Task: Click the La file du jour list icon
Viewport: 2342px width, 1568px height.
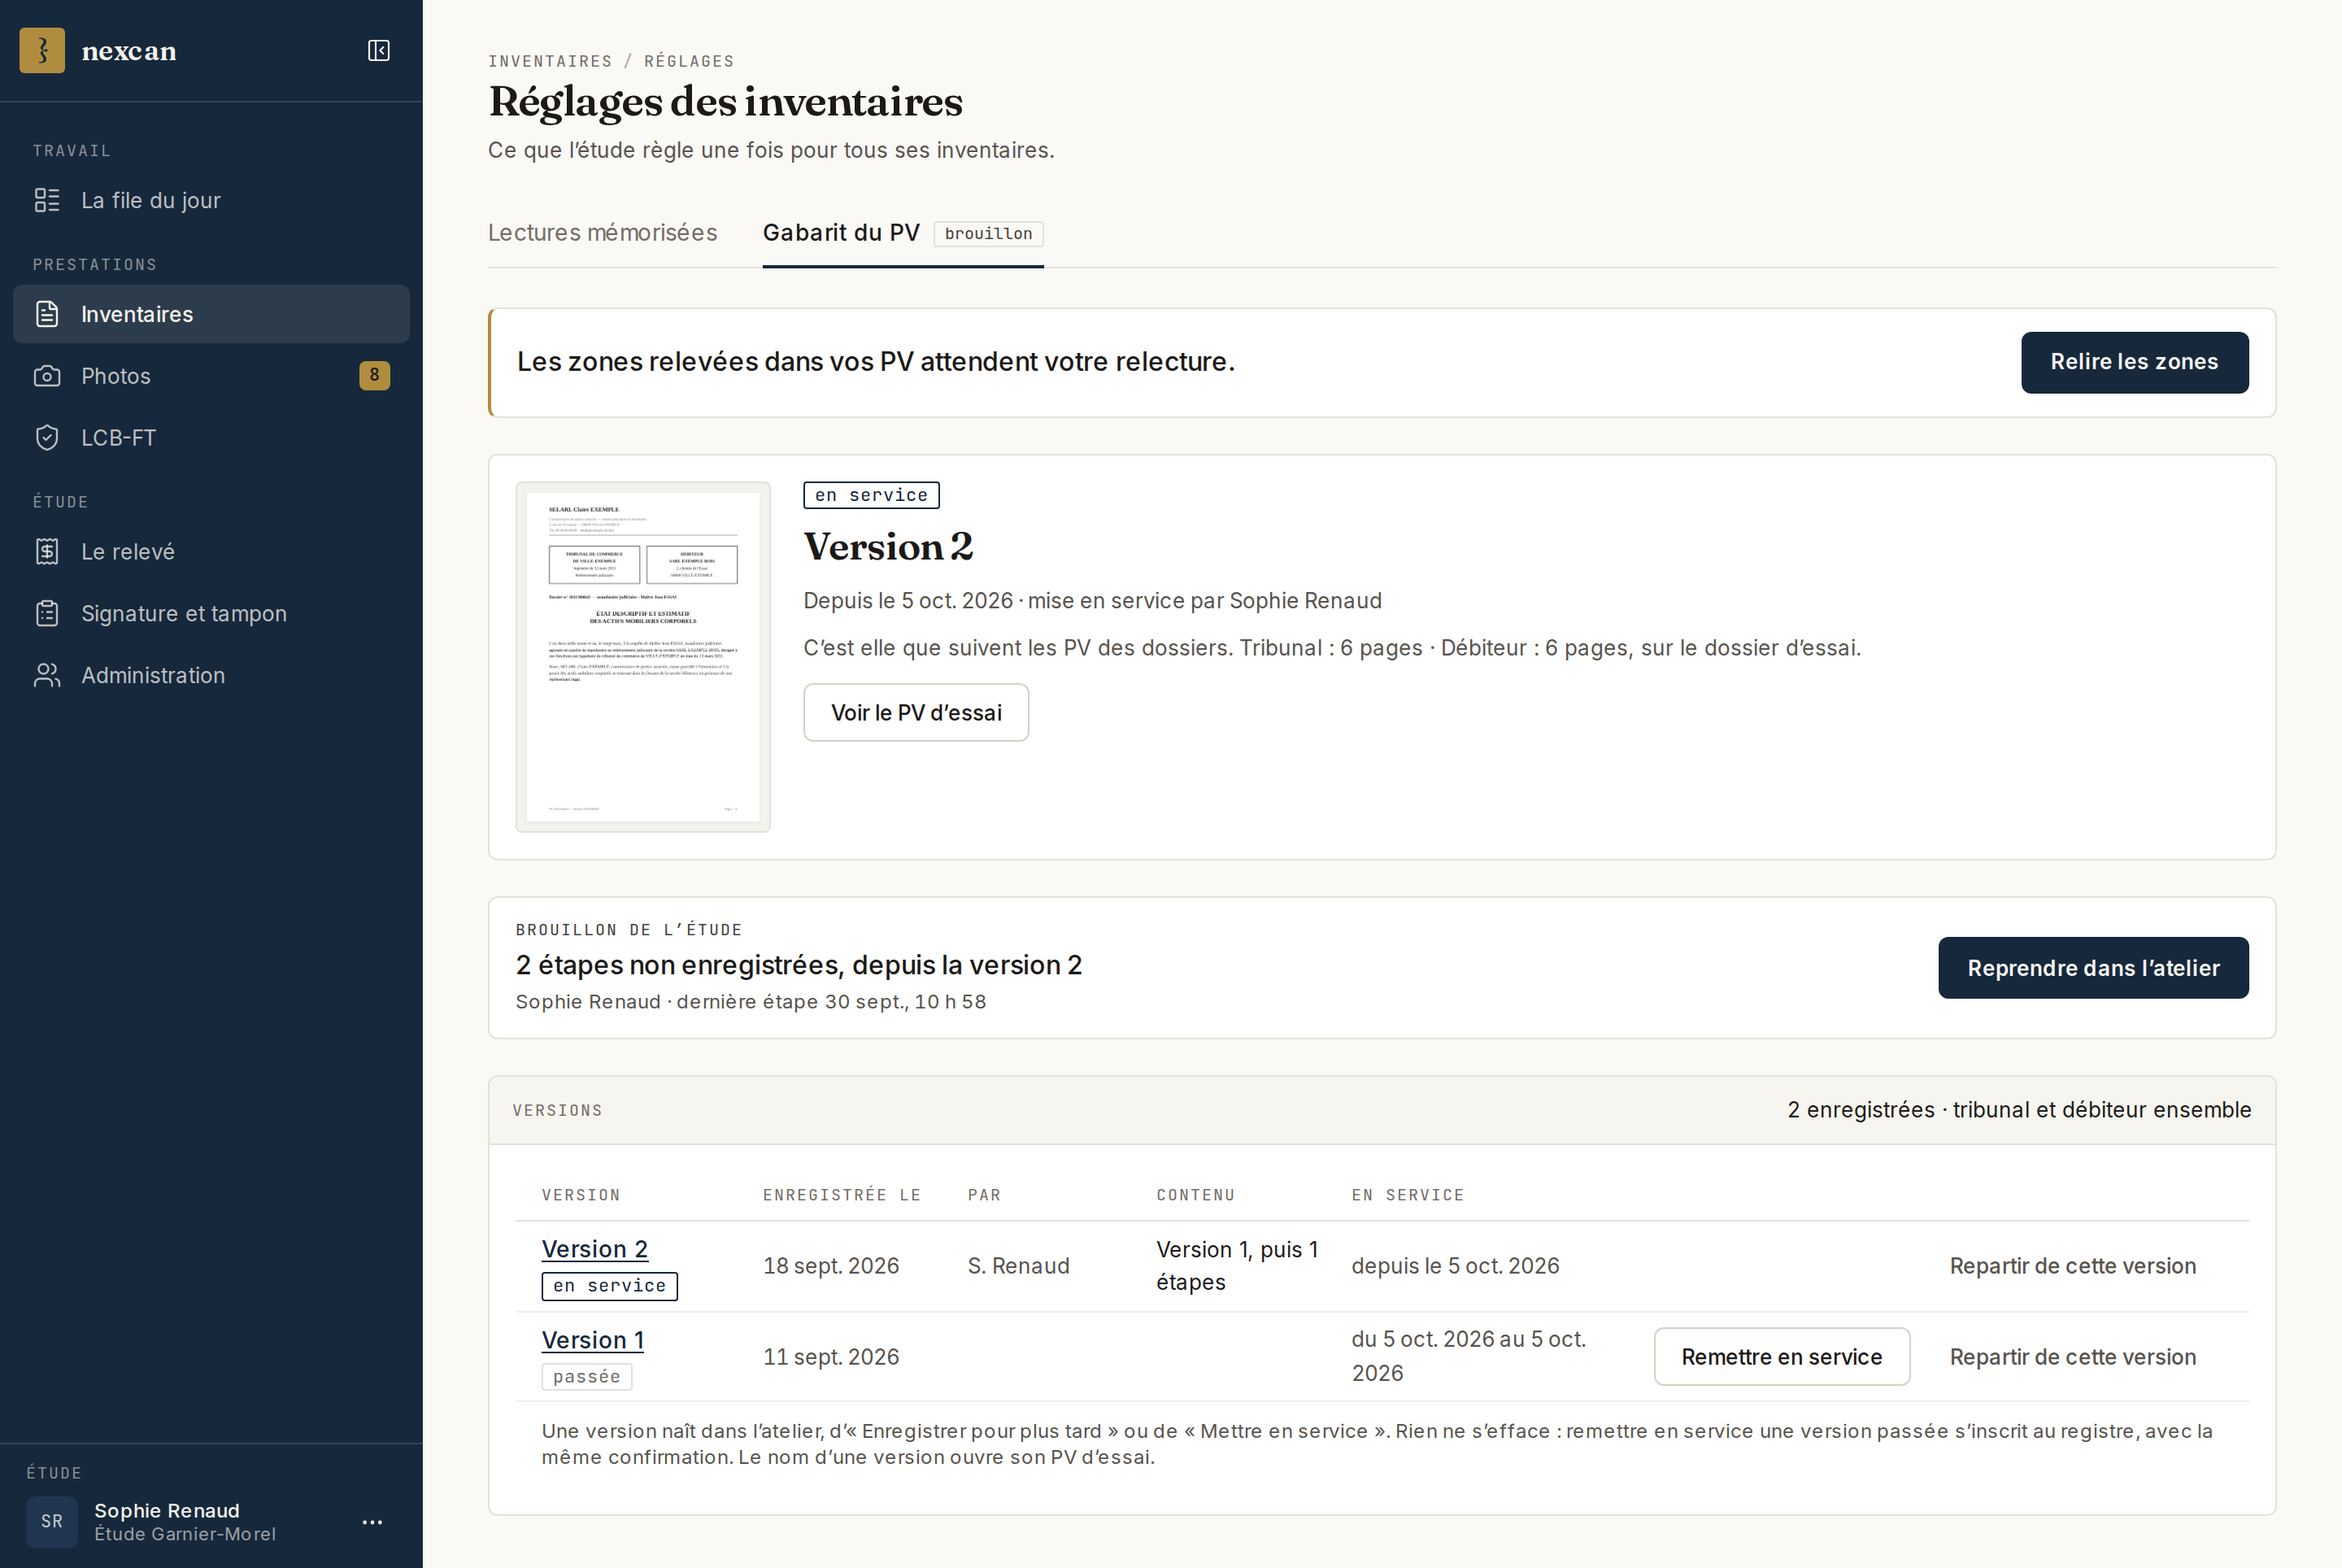Action: click(47, 200)
